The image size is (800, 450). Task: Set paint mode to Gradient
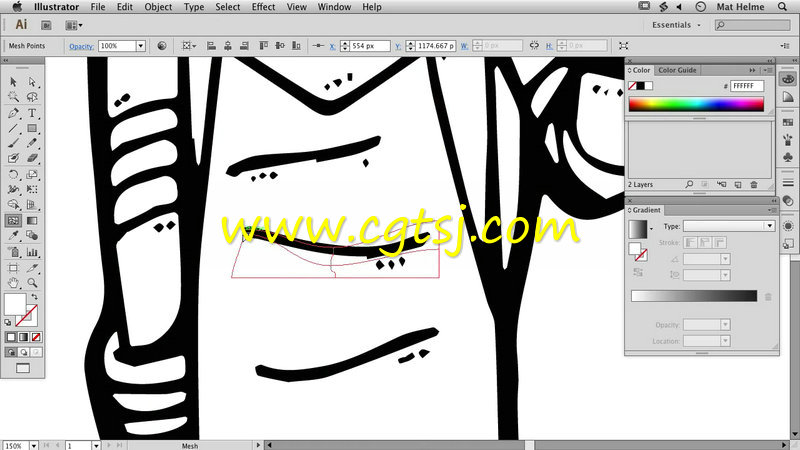[23, 337]
